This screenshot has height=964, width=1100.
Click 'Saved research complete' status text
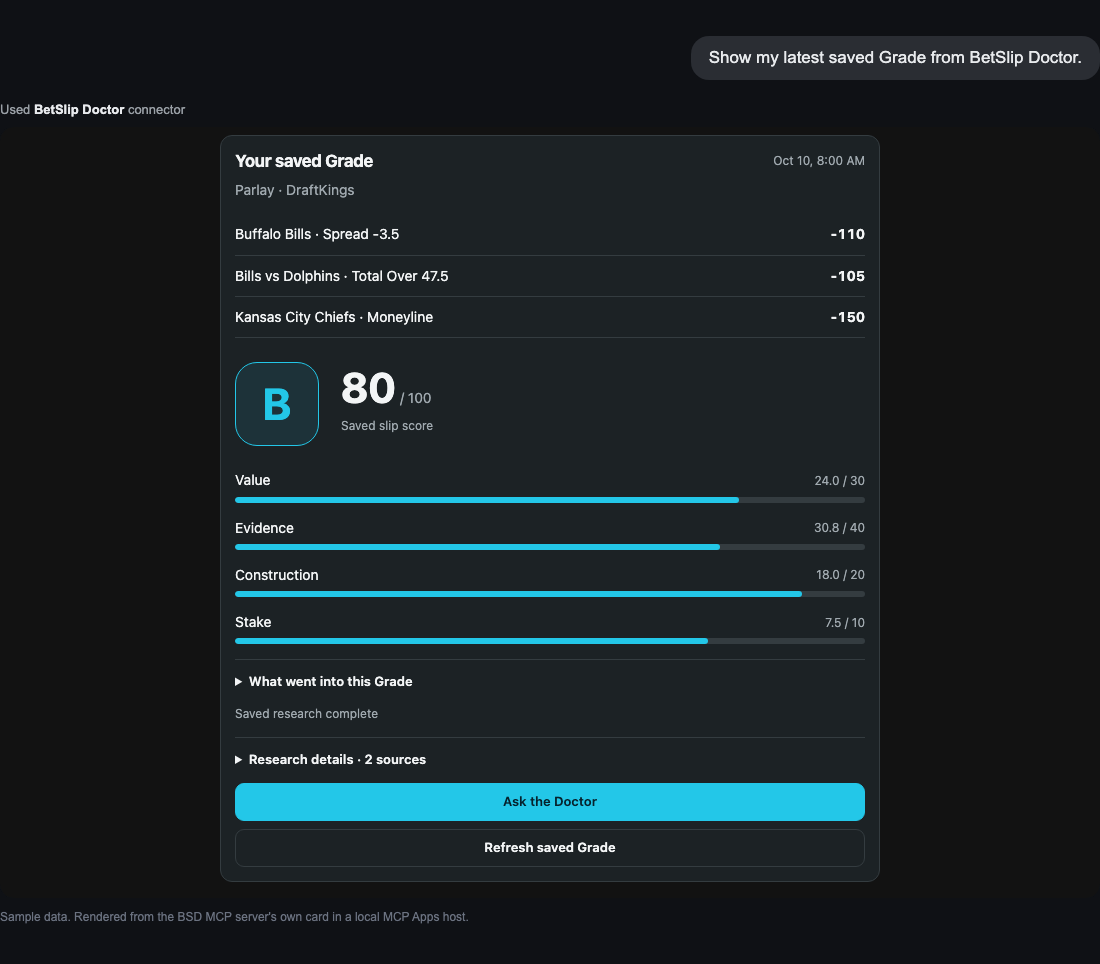tap(307, 714)
